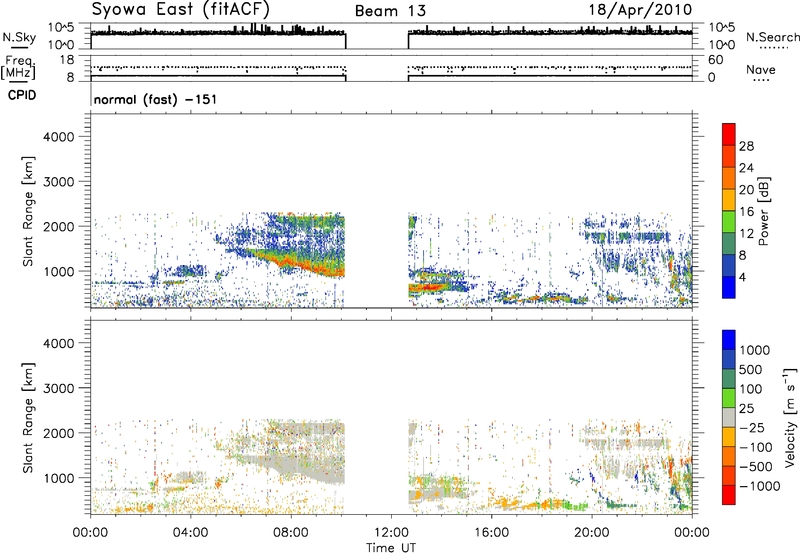Click the "-25" label on the velocity colorbar
Screen dimensions: 800x554
(751, 428)
